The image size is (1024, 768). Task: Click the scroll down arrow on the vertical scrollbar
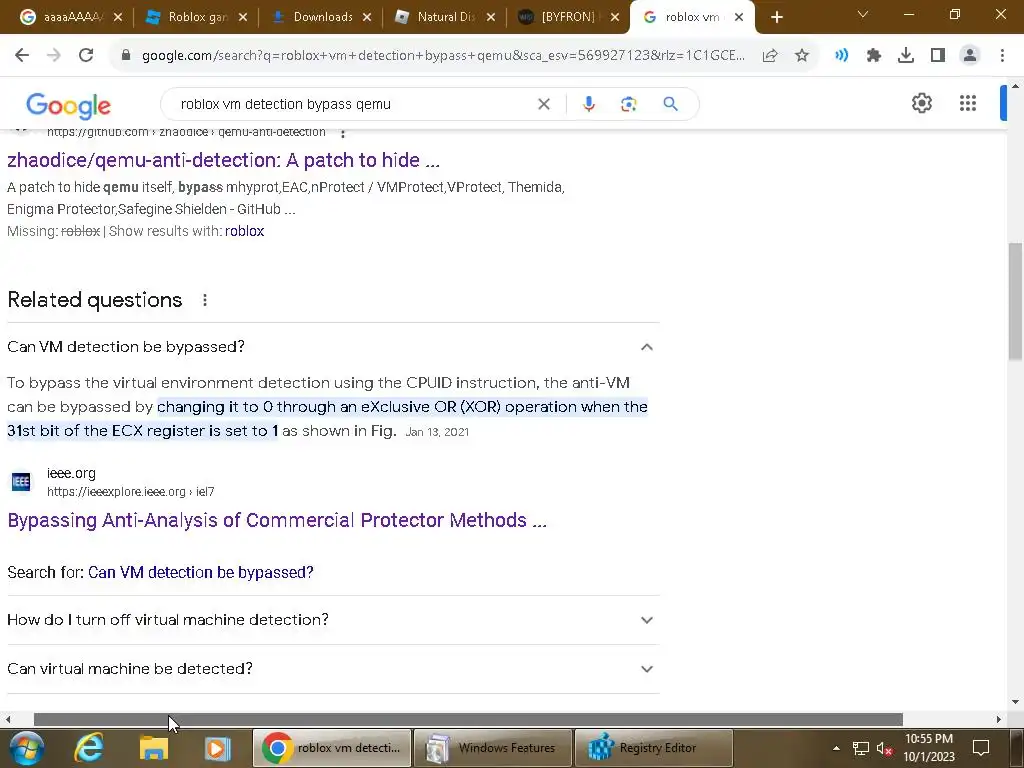(1015, 703)
